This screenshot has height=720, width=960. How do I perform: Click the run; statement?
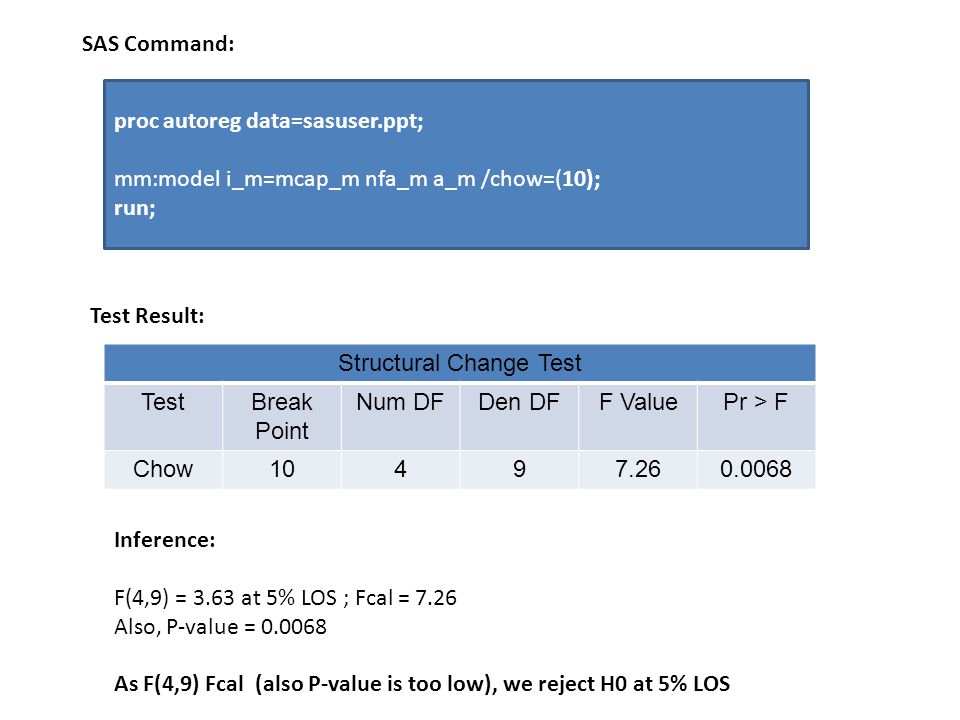(135, 209)
